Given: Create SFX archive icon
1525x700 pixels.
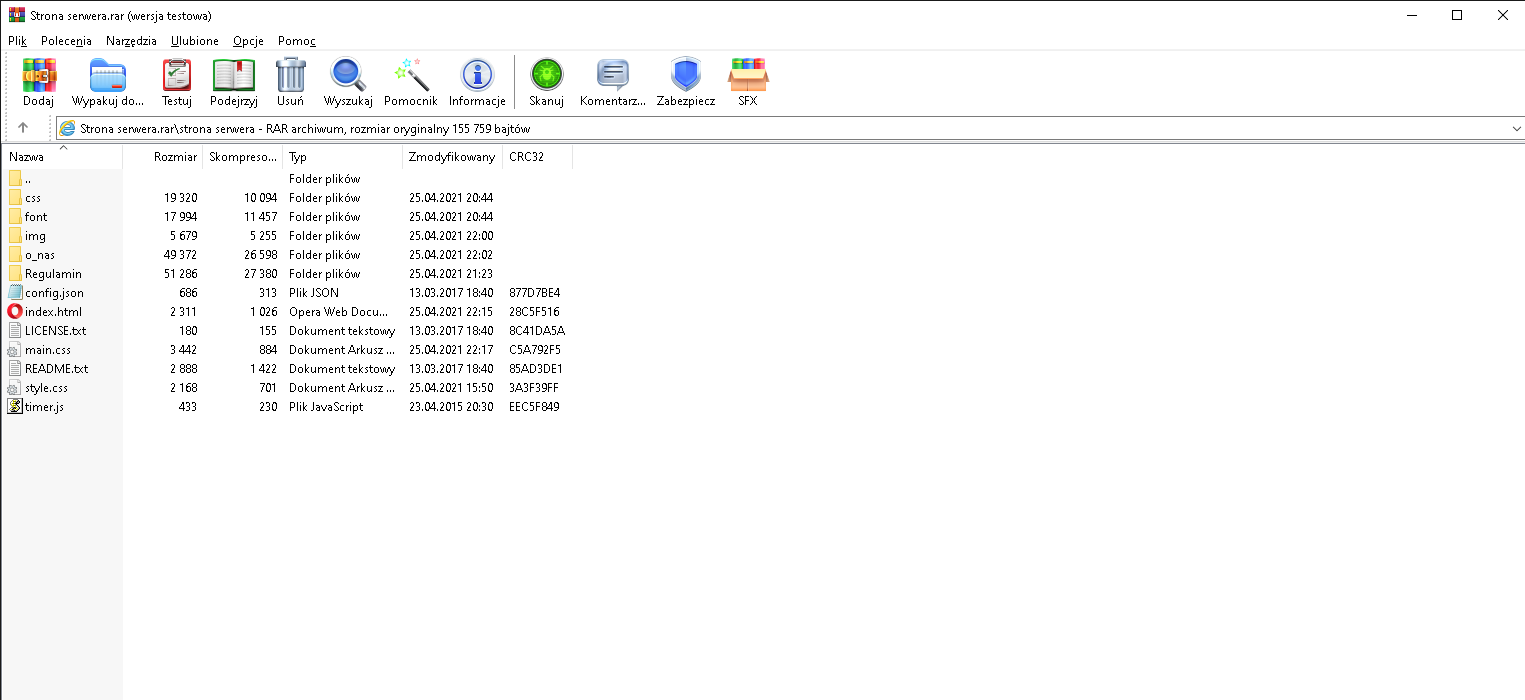Looking at the screenshot, I should [748, 76].
